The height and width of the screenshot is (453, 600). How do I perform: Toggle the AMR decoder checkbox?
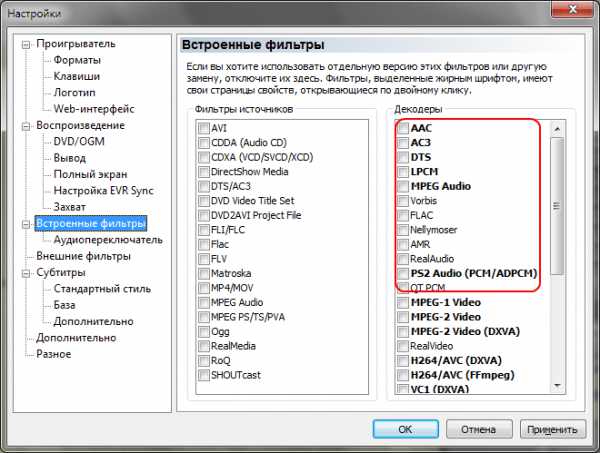403,244
